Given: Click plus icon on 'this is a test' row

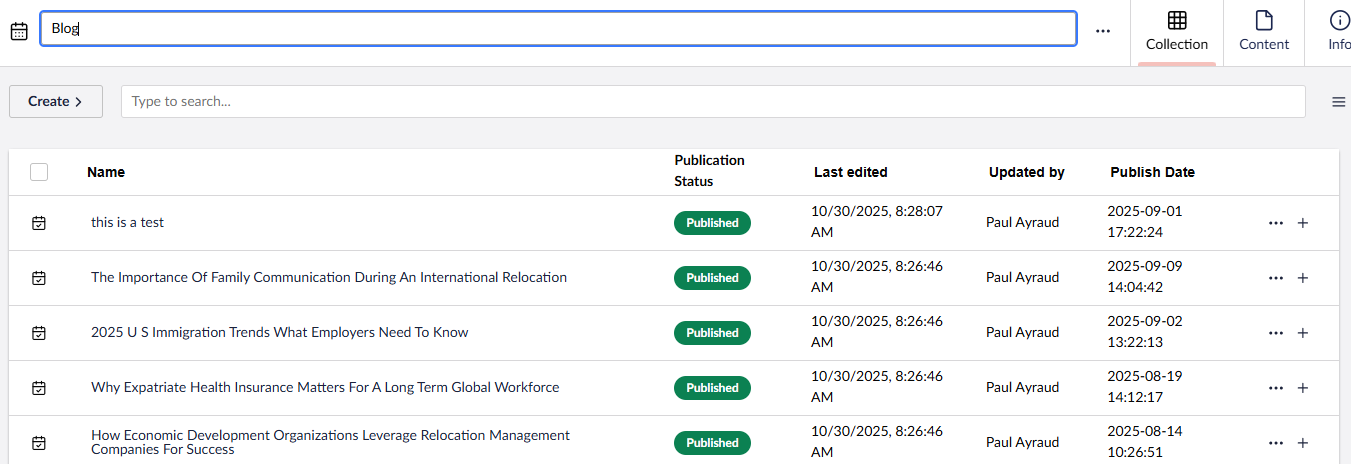Looking at the screenshot, I should 1302,223.
